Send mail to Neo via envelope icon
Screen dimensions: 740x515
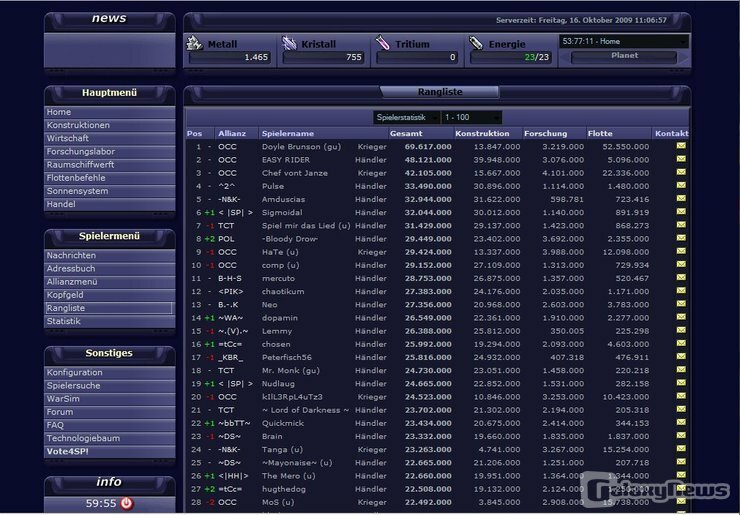tap(681, 304)
